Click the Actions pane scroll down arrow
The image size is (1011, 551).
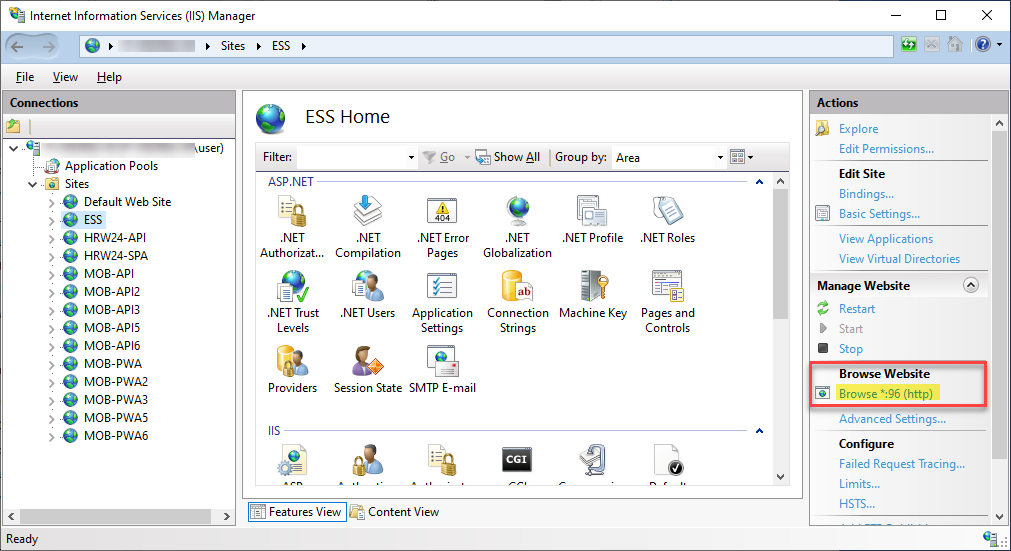pos(999,517)
